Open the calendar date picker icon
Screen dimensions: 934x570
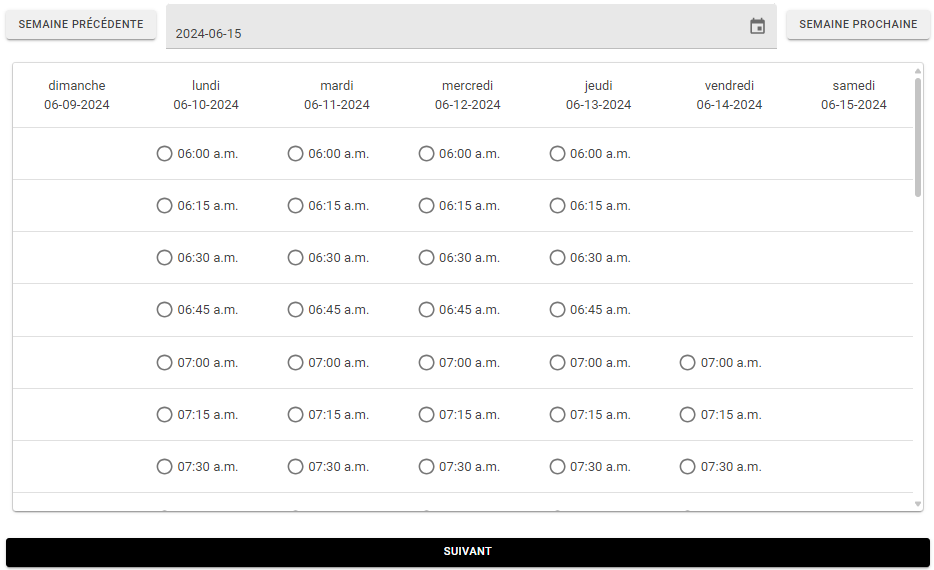pyautogui.click(x=757, y=26)
